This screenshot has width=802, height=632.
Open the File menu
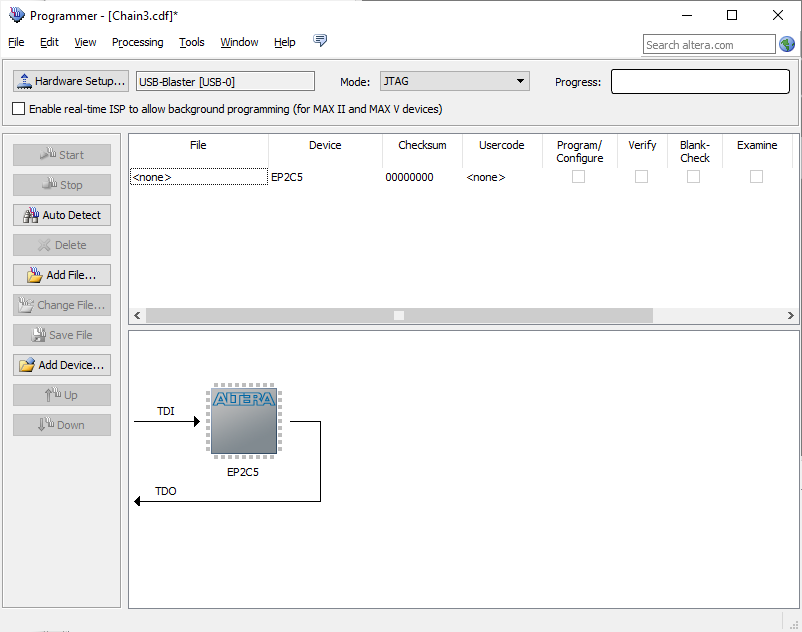pyautogui.click(x=16, y=42)
